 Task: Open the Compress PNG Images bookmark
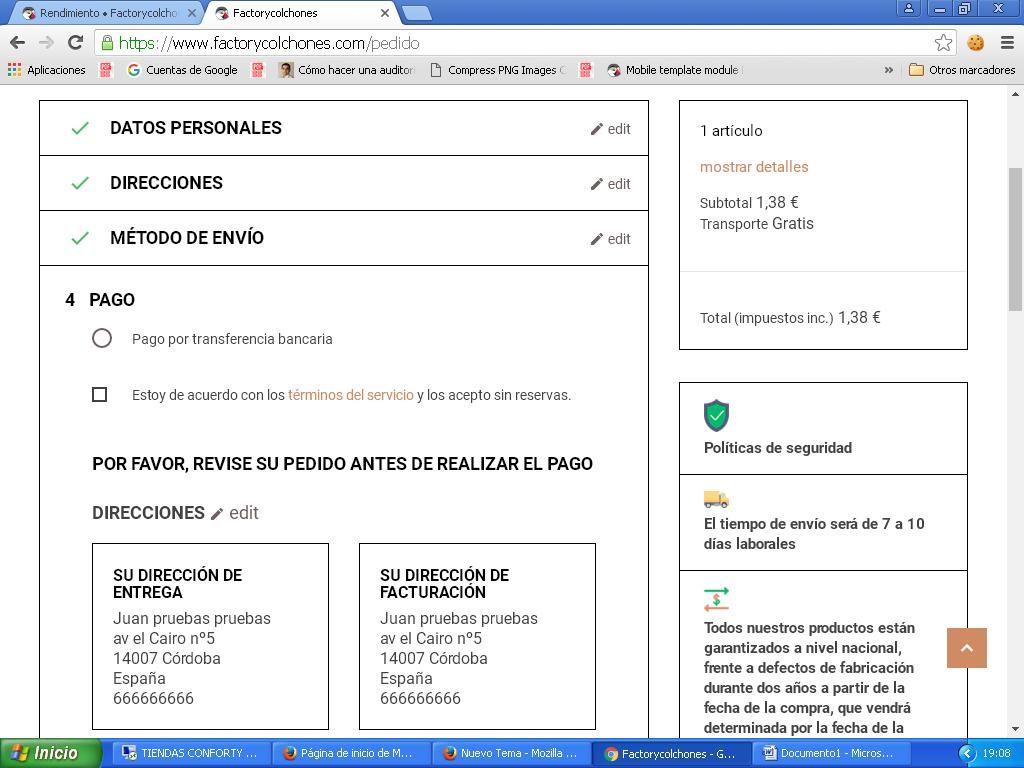[498, 70]
